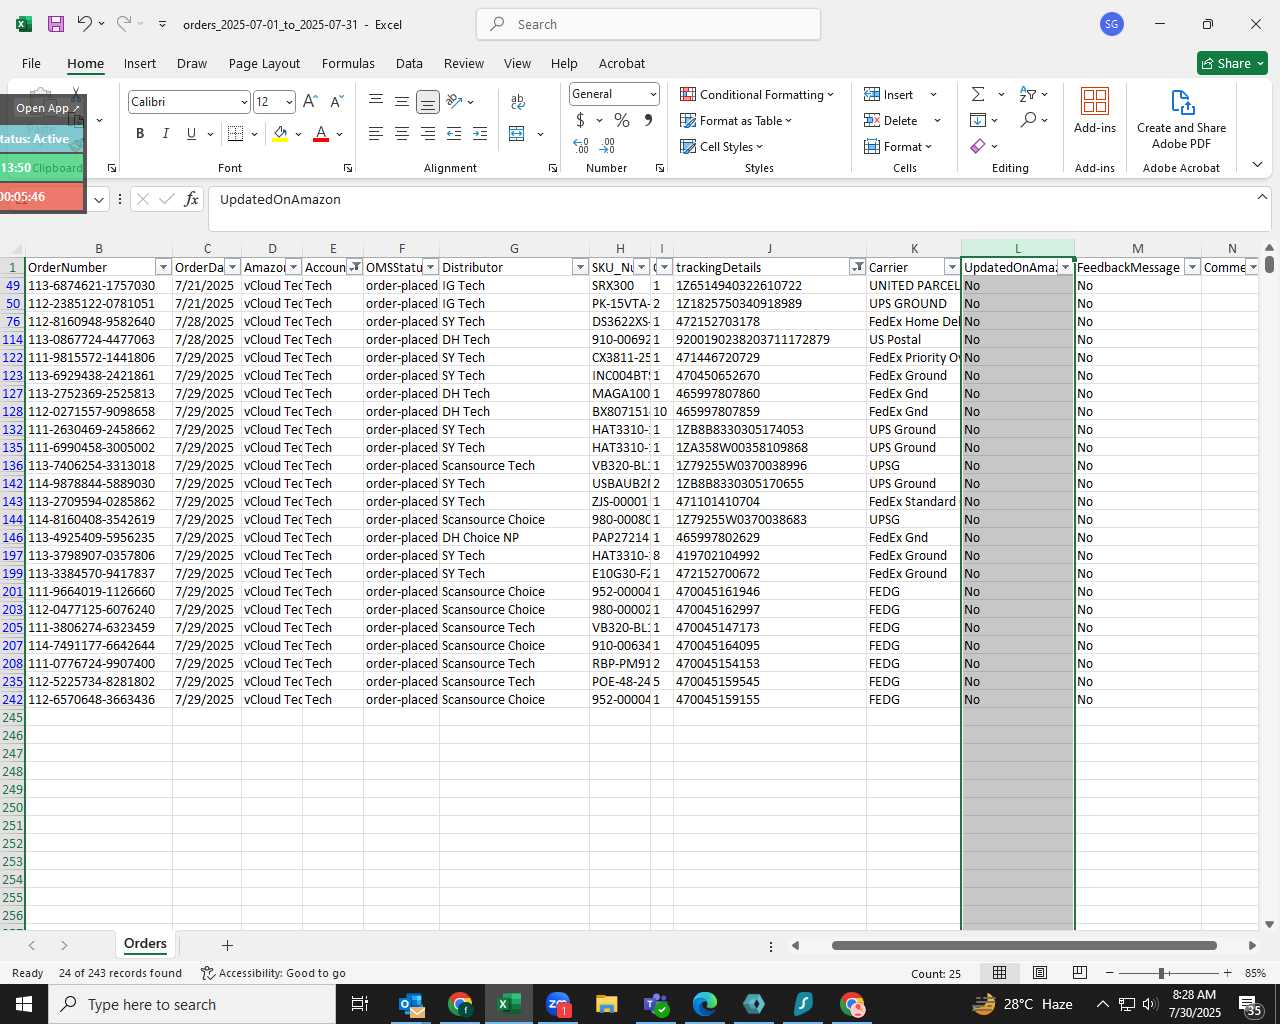
Task: Click the horizontal scrollbar thumb
Action: click(1024, 945)
